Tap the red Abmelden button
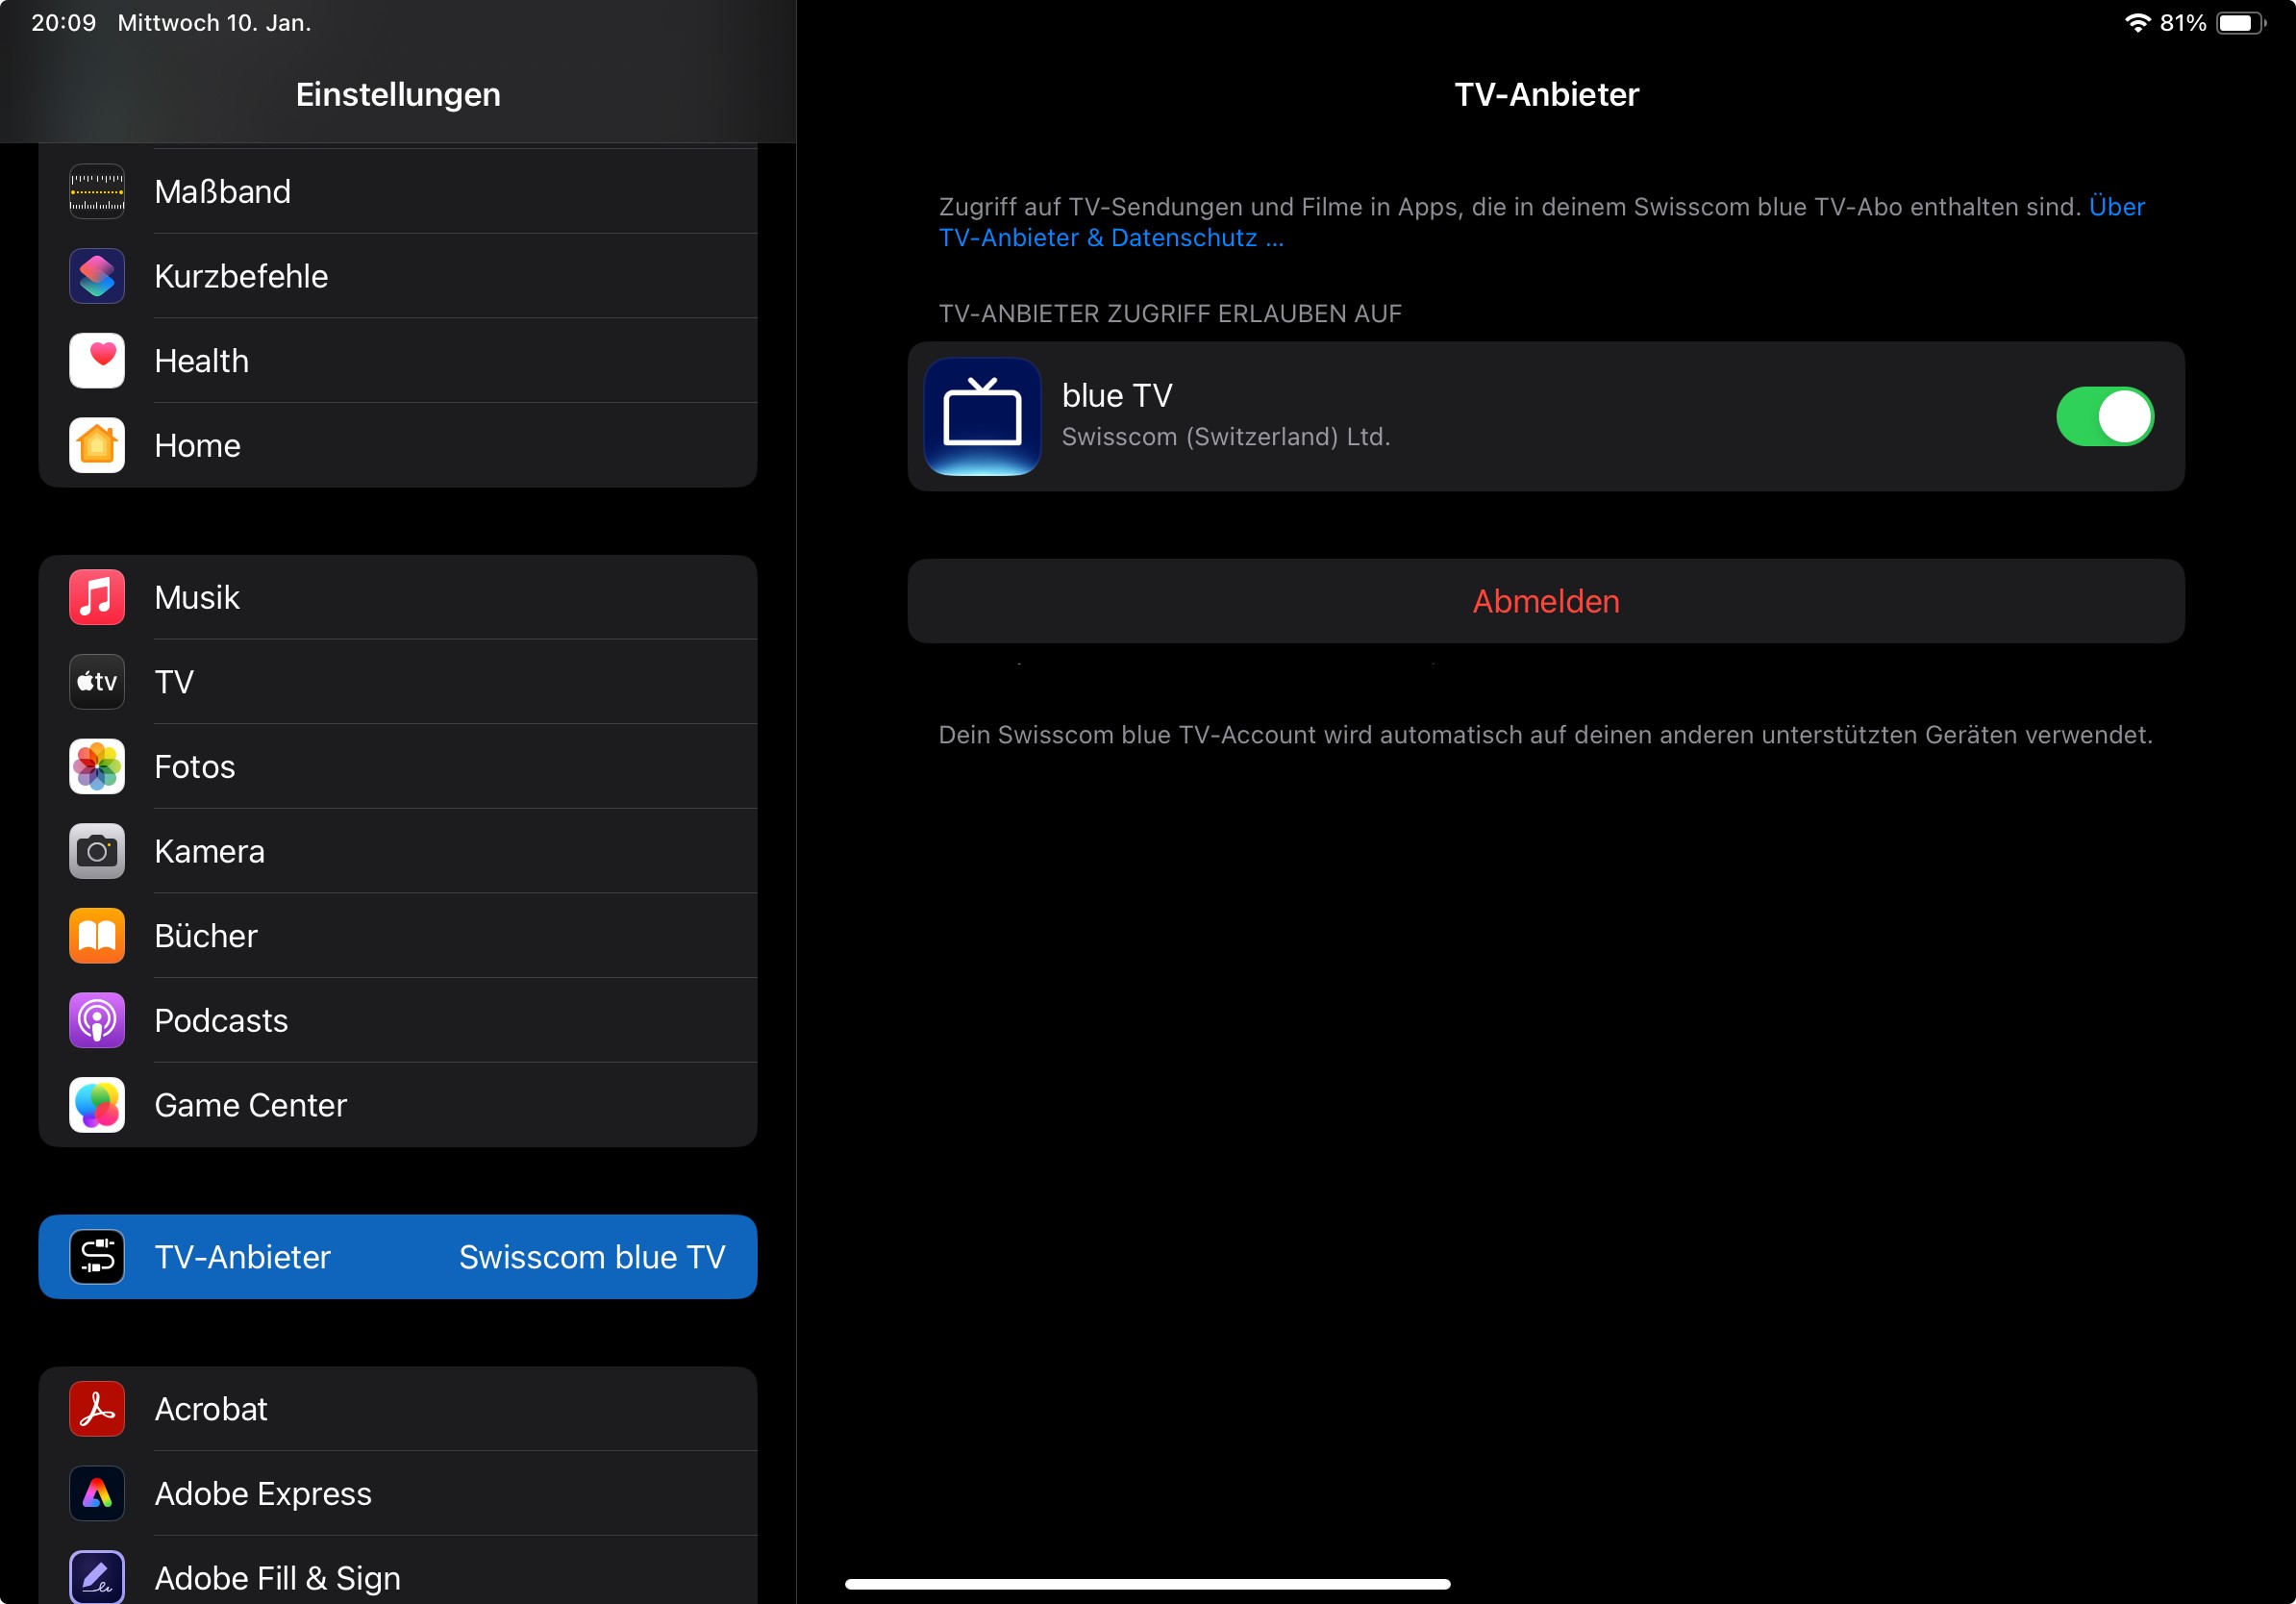This screenshot has width=2296, height=1604. (1545, 601)
